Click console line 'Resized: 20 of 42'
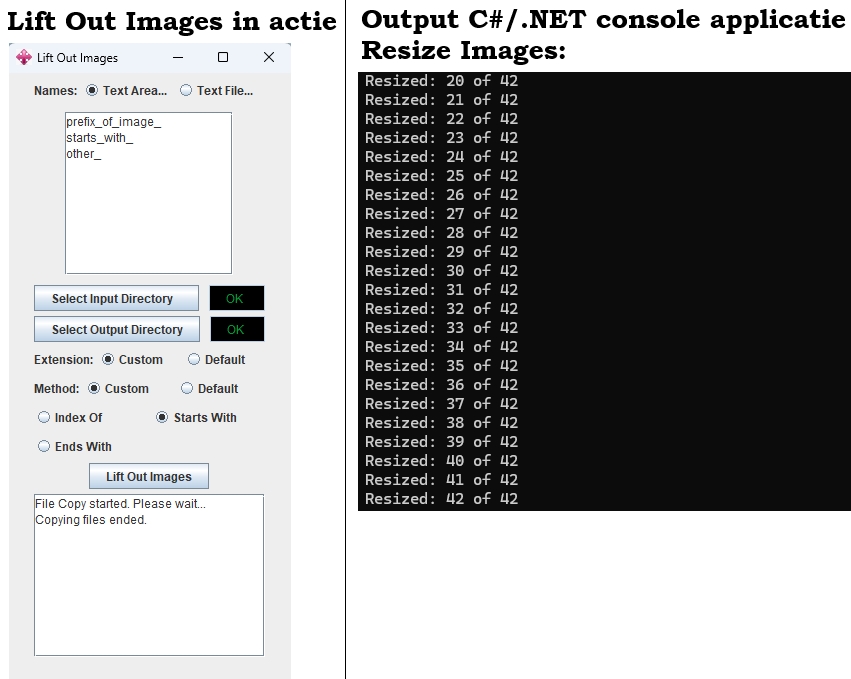Image resolution: width=851 pixels, height=679 pixels. point(441,81)
